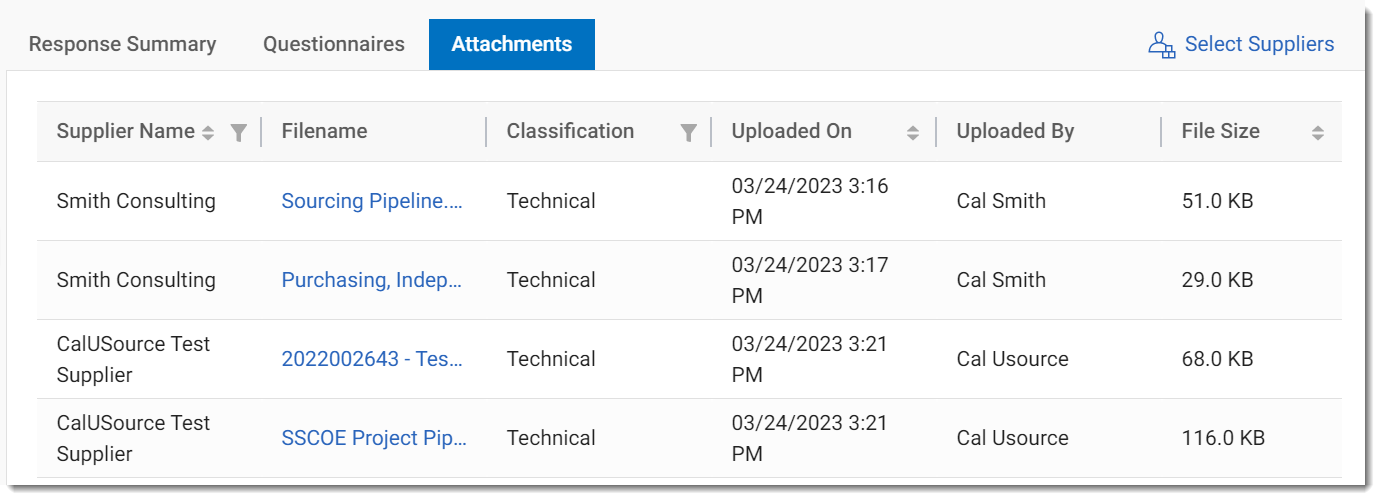Open the Sourcing Pipeline file link
1380x500 pixels.
pos(372,201)
